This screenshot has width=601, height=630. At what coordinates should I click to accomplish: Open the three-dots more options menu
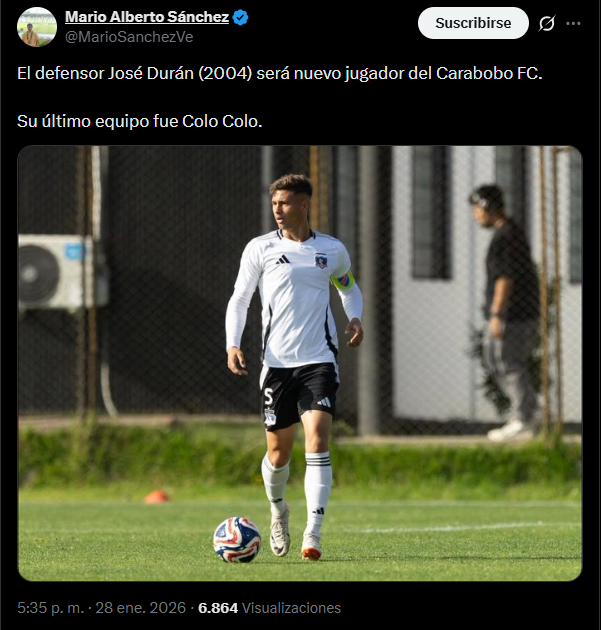pyautogui.click(x=573, y=23)
